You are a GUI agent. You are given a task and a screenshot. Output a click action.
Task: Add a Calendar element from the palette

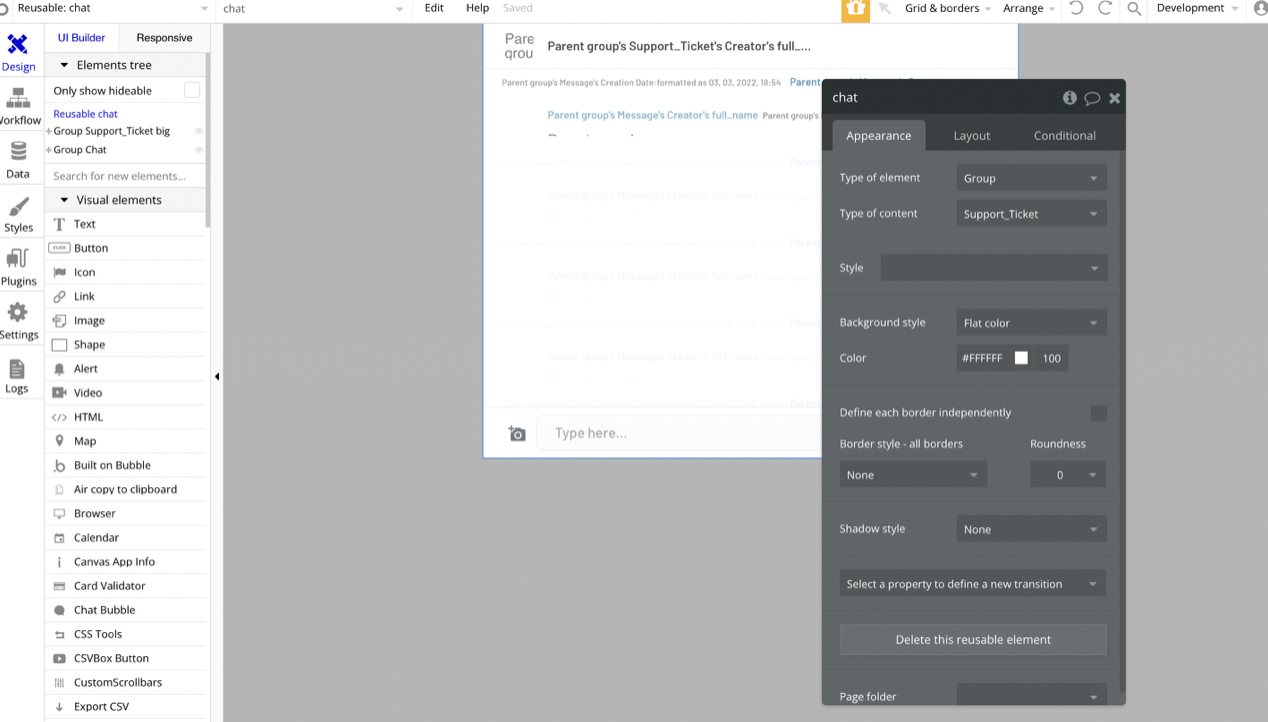point(126,537)
